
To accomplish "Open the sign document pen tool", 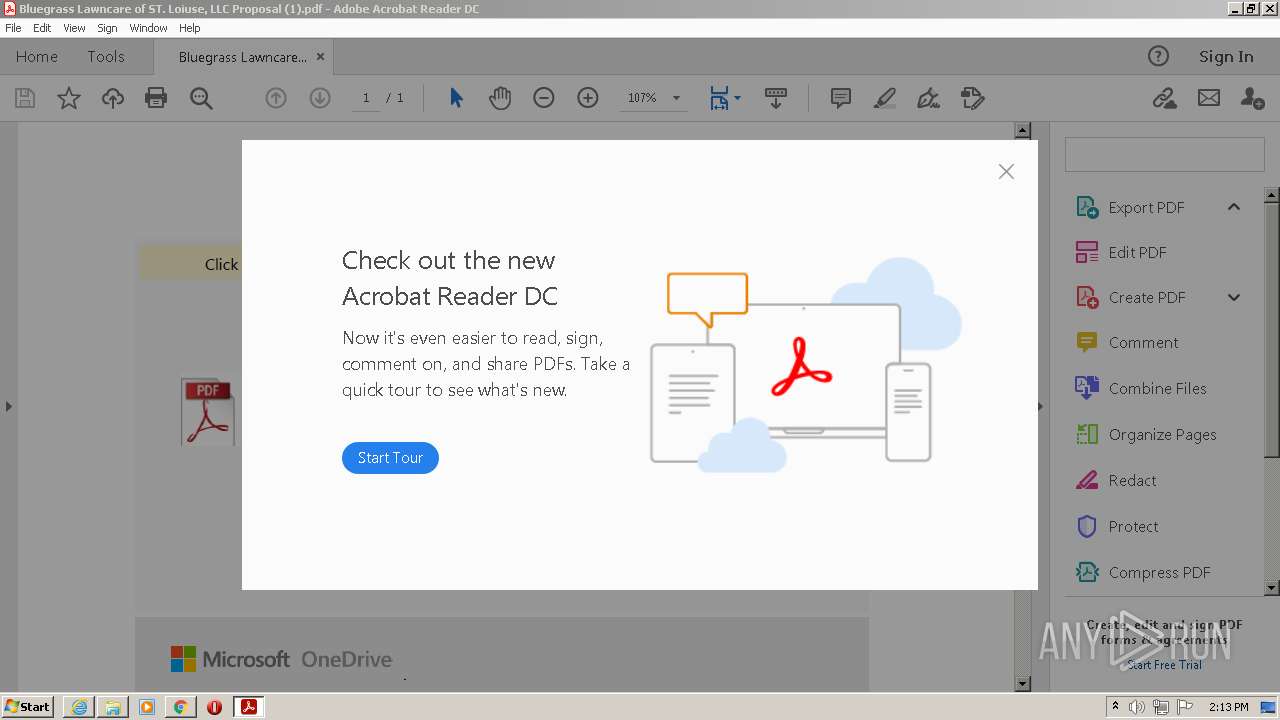I will pyautogui.click(x=928, y=98).
